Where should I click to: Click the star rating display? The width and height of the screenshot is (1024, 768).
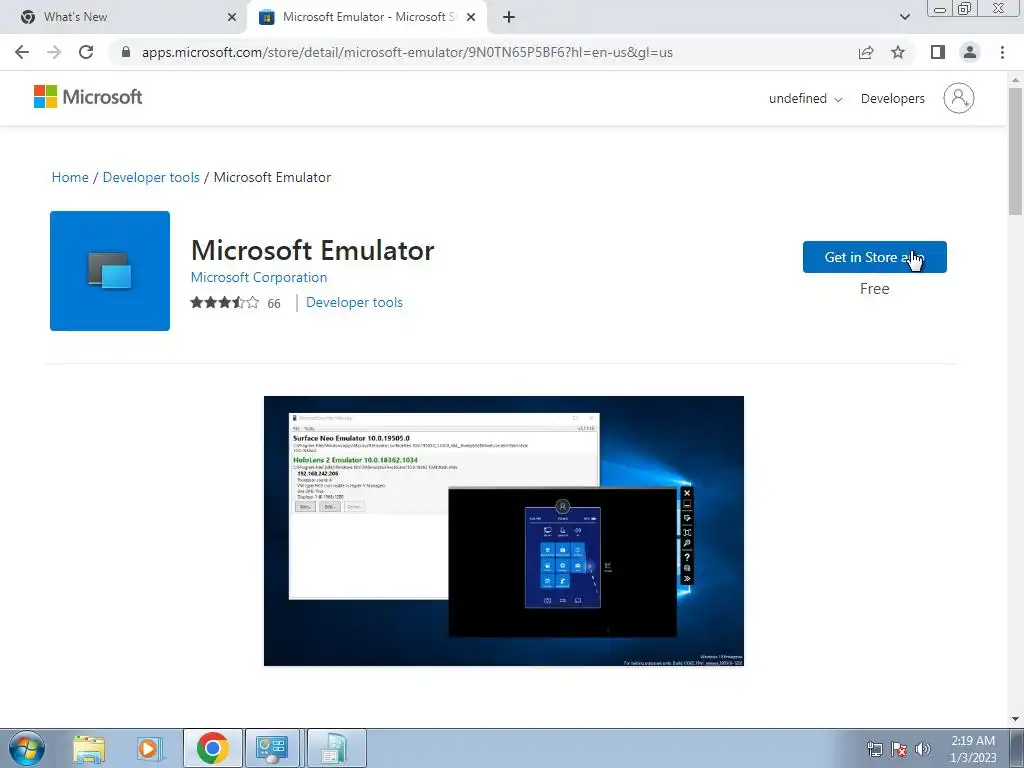point(225,302)
